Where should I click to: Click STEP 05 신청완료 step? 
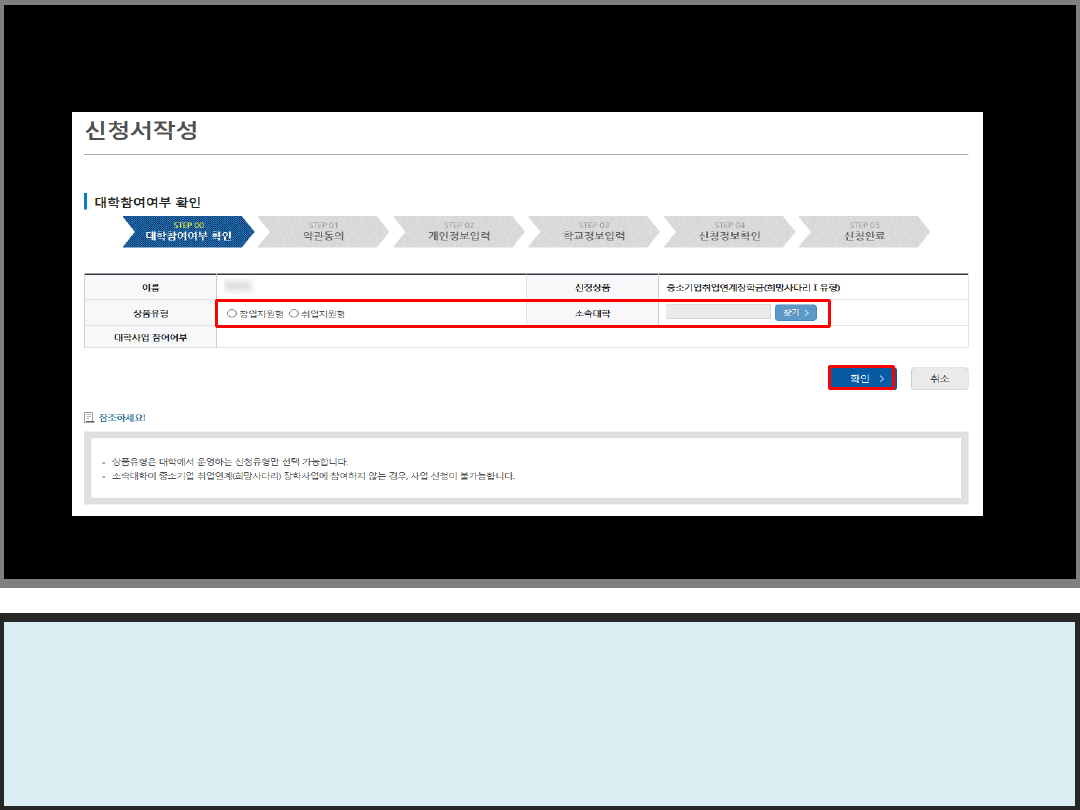pyautogui.click(x=864, y=232)
